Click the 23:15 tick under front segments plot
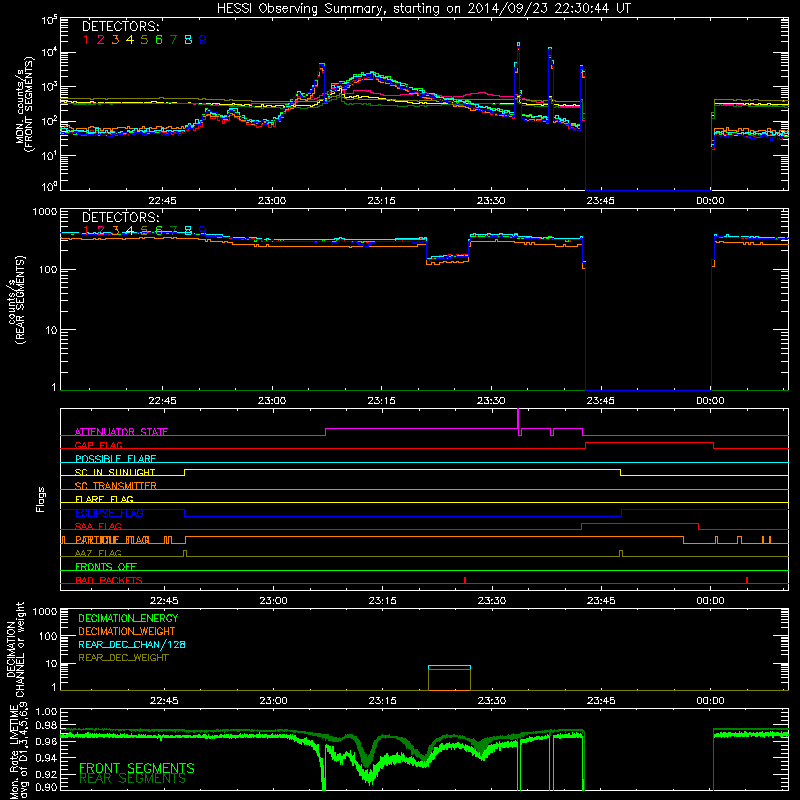 coord(382,201)
